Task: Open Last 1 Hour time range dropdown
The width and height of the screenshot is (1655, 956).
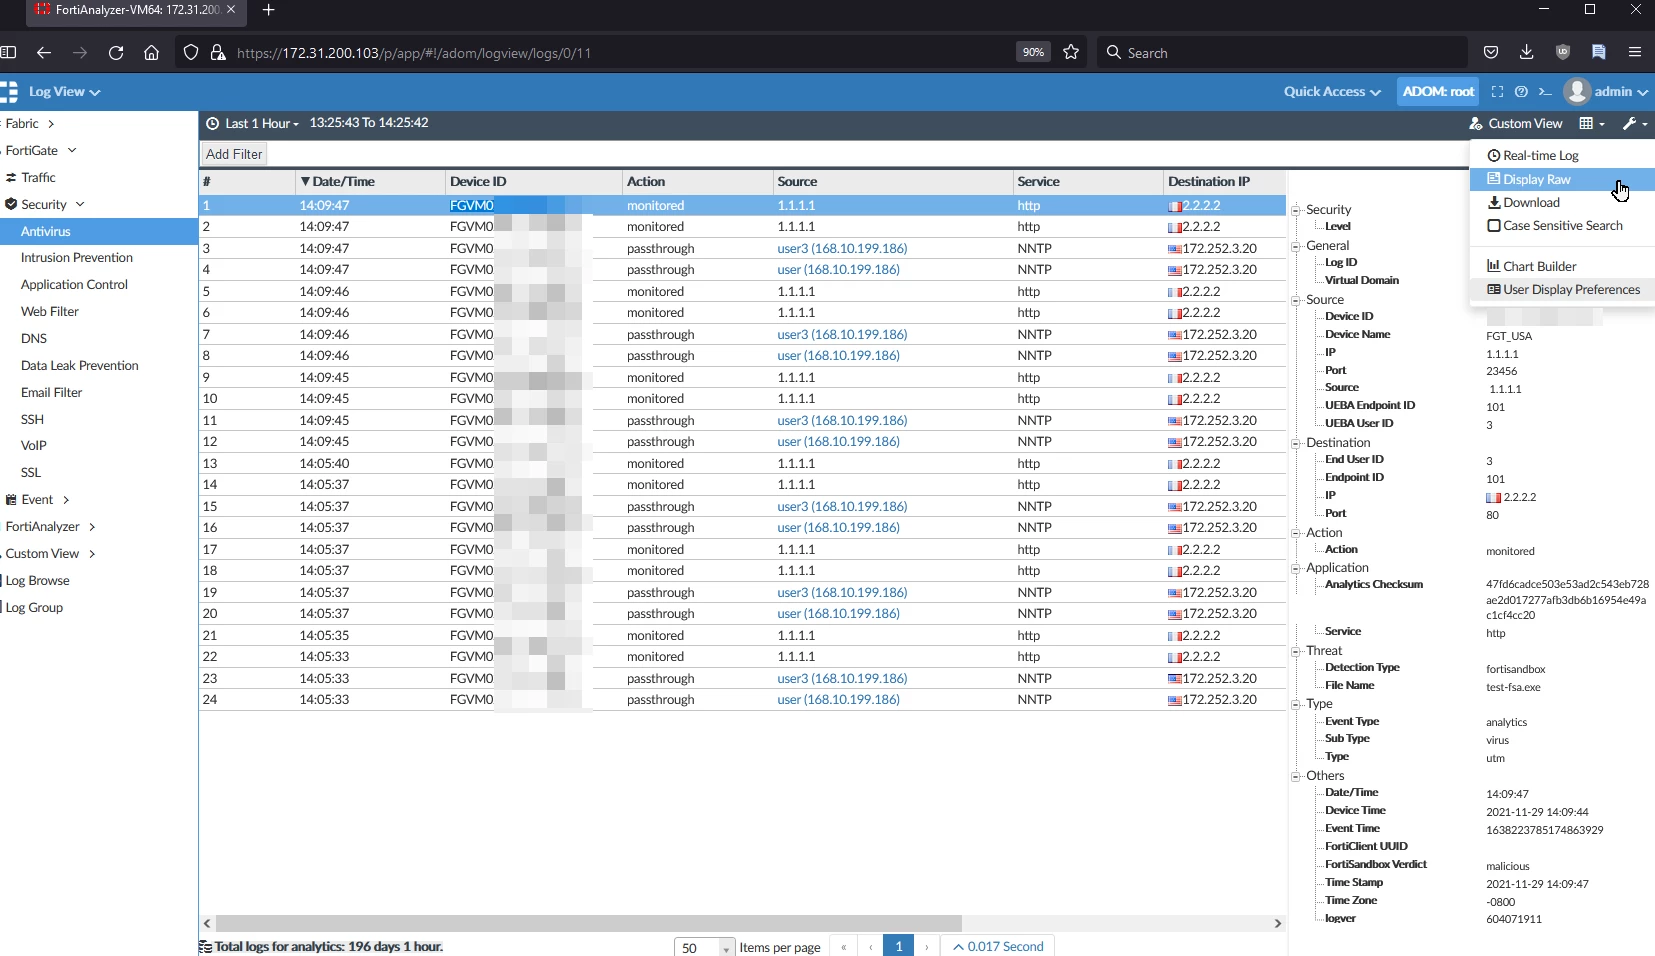Action: [253, 123]
